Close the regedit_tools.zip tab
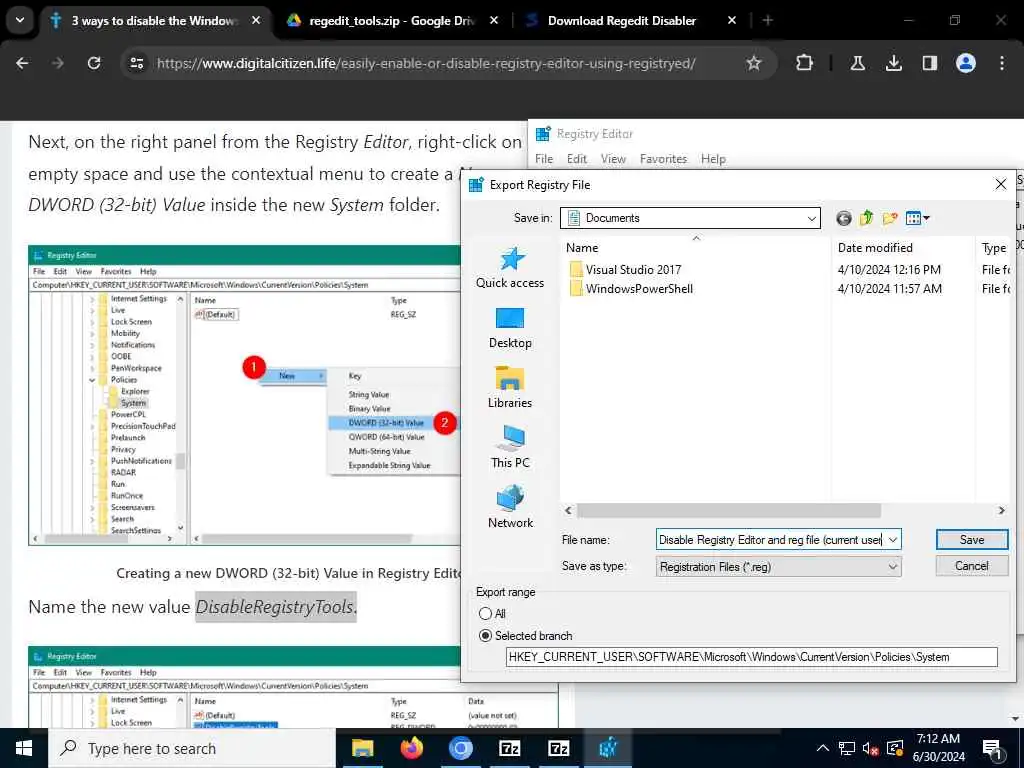The width and height of the screenshot is (1024, 768). click(x=494, y=20)
